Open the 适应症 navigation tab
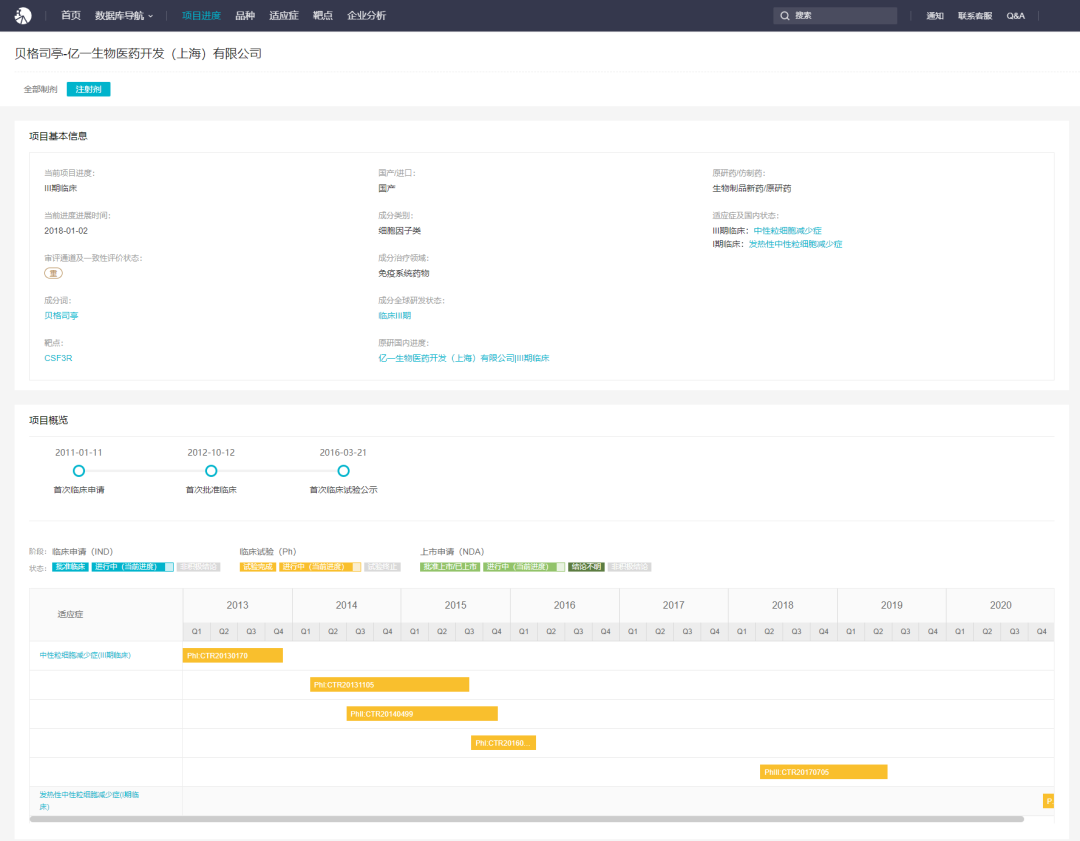1080x841 pixels. click(284, 16)
